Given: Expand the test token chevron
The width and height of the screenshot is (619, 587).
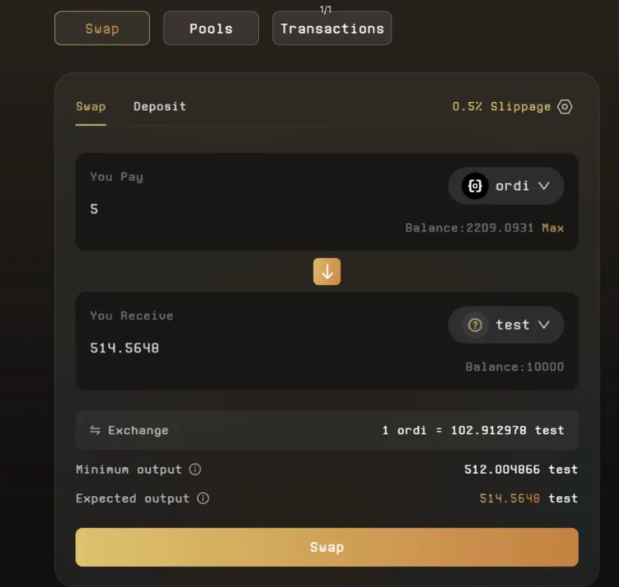Looking at the screenshot, I should [x=544, y=325].
